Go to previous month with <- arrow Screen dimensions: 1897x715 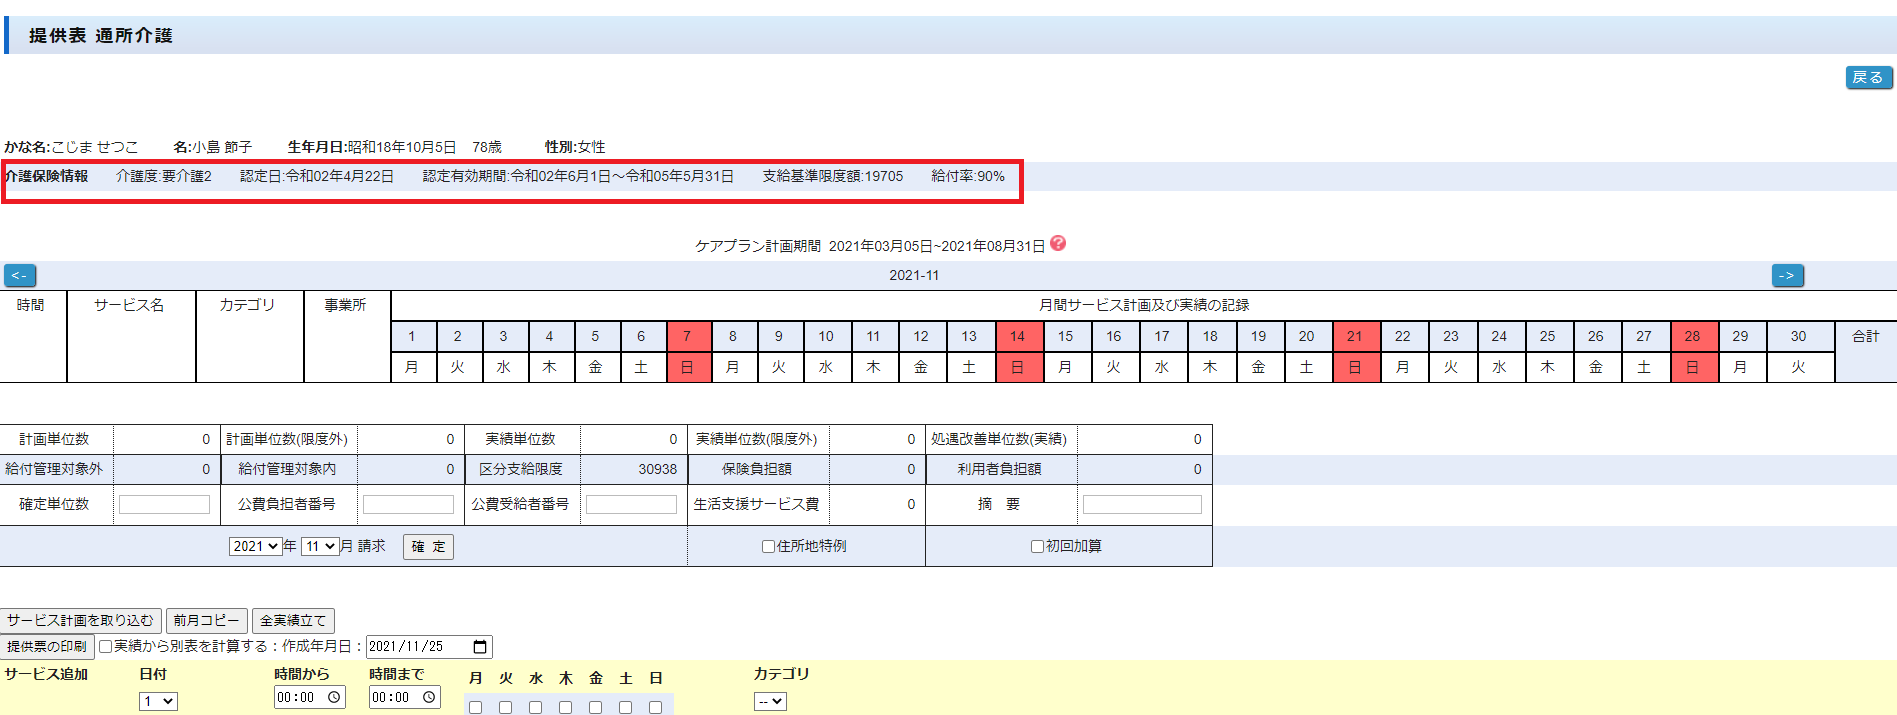20,275
